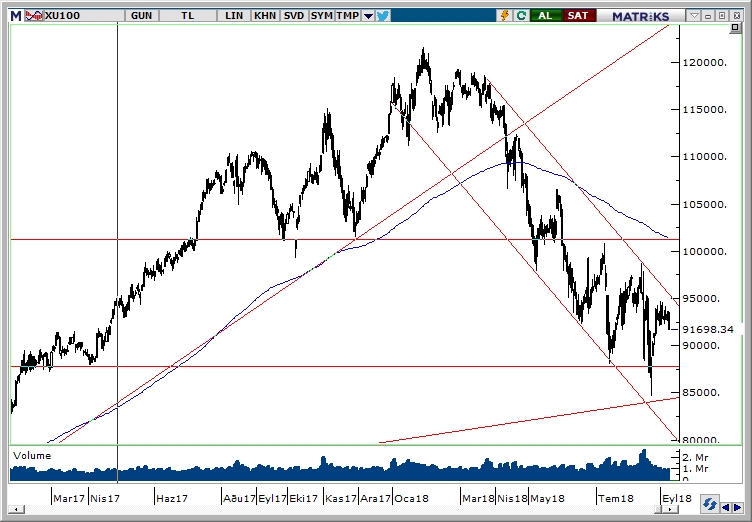Click the current price label 91698.34
The image size is (752, 522).
tap(708, 330)
